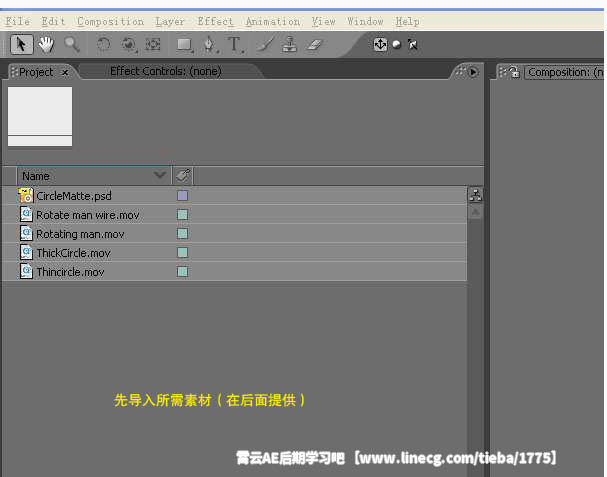
Task: Click the CircleMatte.psd file icon
Action: coord(26,195)
